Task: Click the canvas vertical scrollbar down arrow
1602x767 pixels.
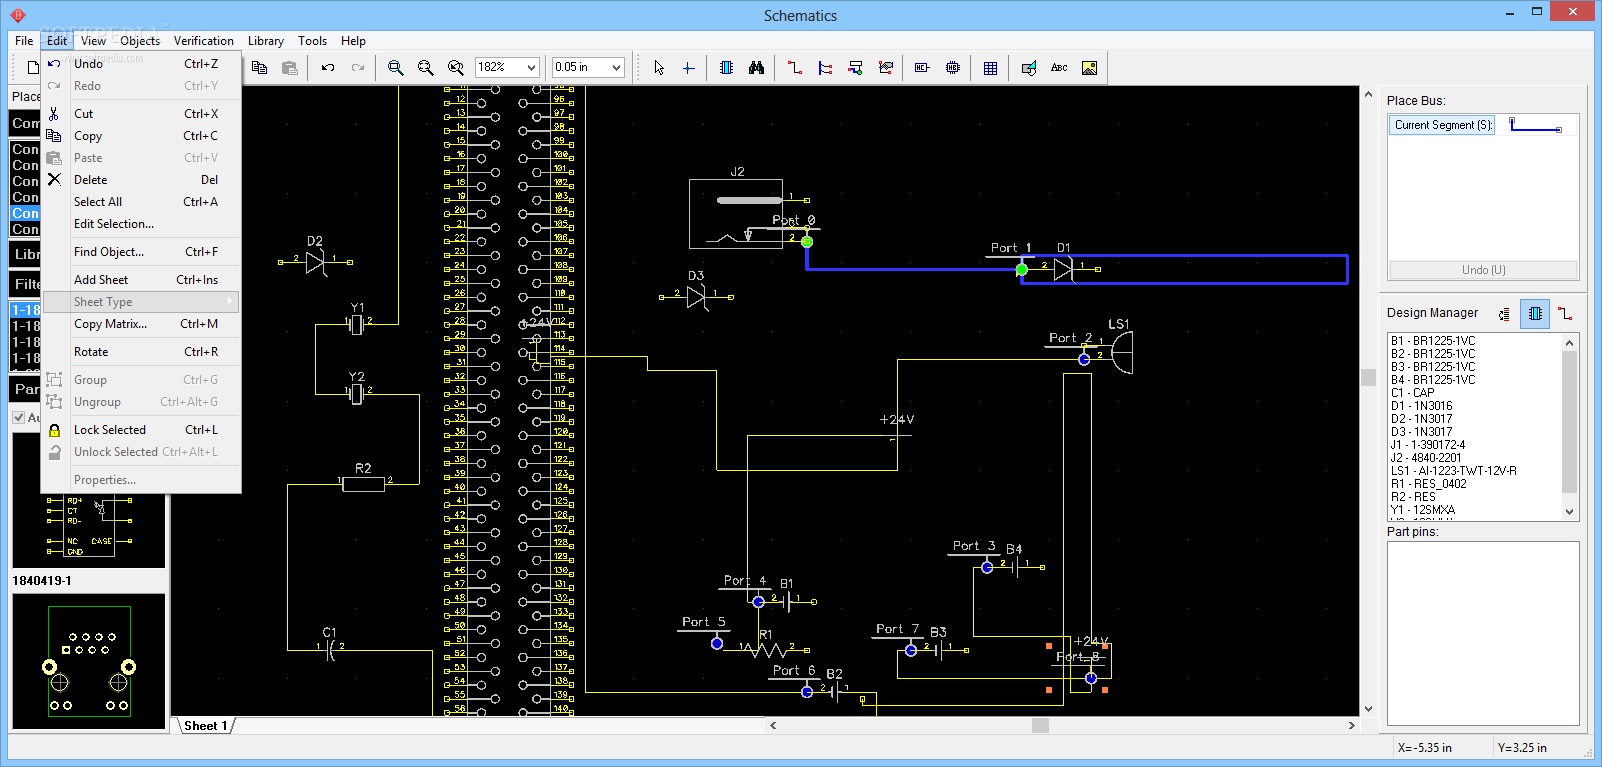Action: point(1368,709)
